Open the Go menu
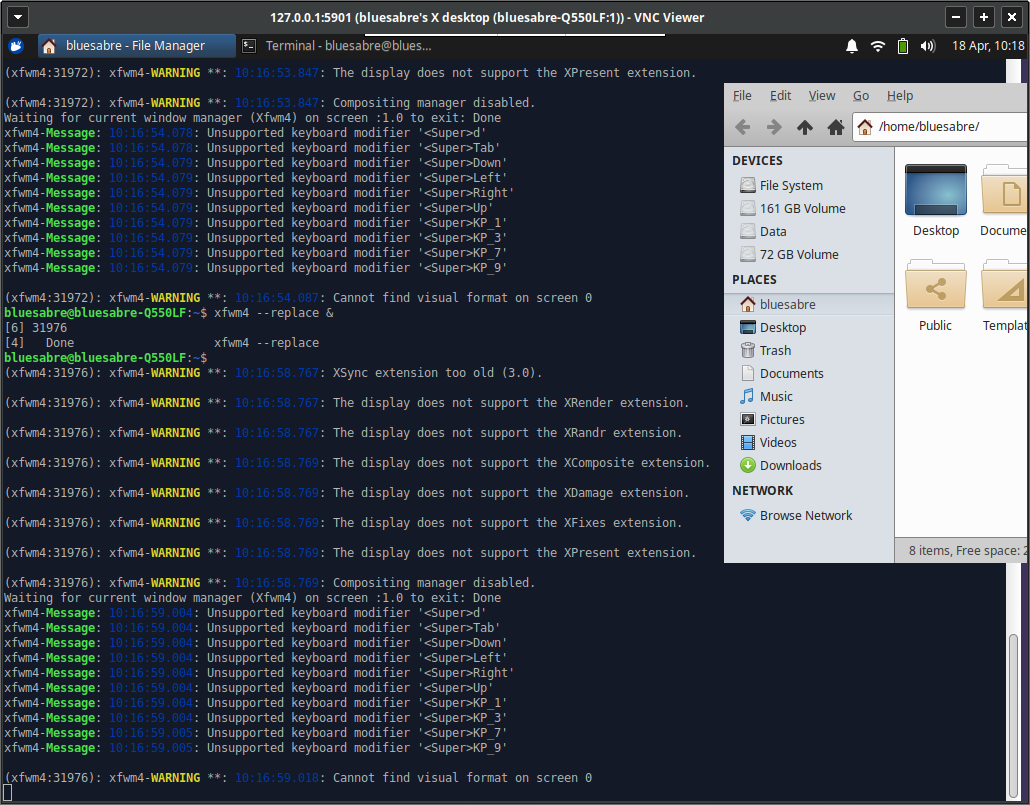Screen dimensions: 1030x805 pyautogui.click(x=861, y=96)
